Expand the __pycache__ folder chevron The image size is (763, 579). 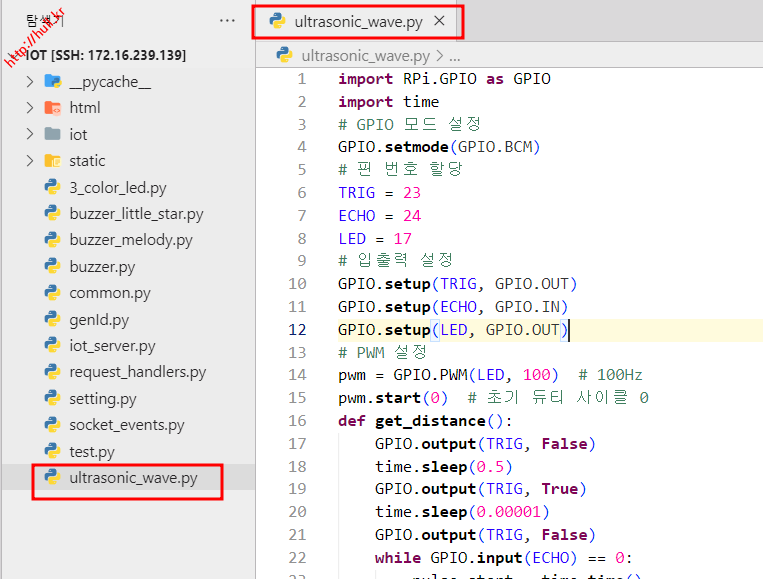30,82
